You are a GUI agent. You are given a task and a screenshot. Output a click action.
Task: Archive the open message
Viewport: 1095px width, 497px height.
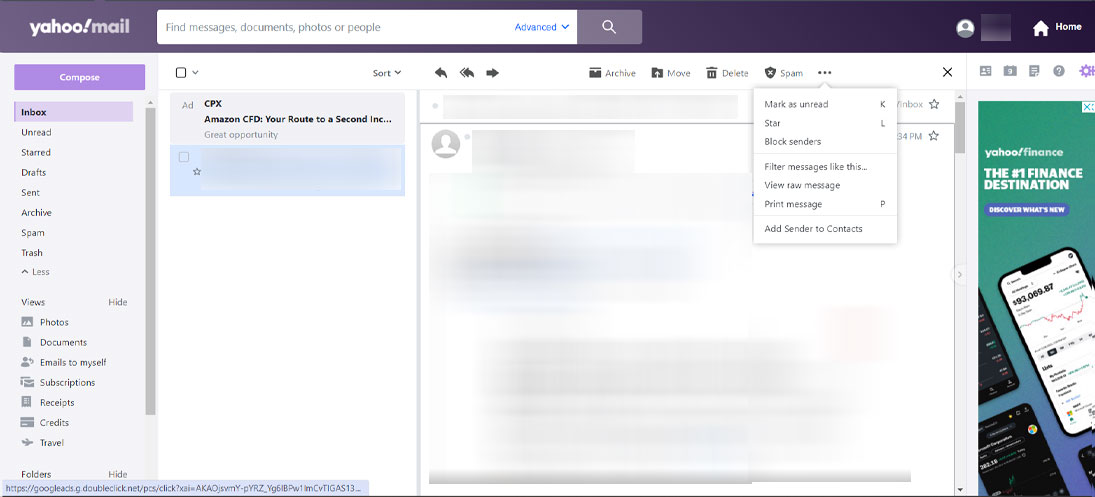(x=612, y=73)
